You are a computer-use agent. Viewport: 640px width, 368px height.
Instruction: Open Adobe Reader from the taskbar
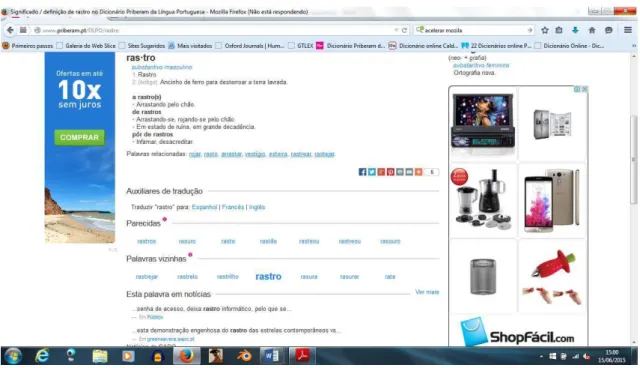point(302,356)
